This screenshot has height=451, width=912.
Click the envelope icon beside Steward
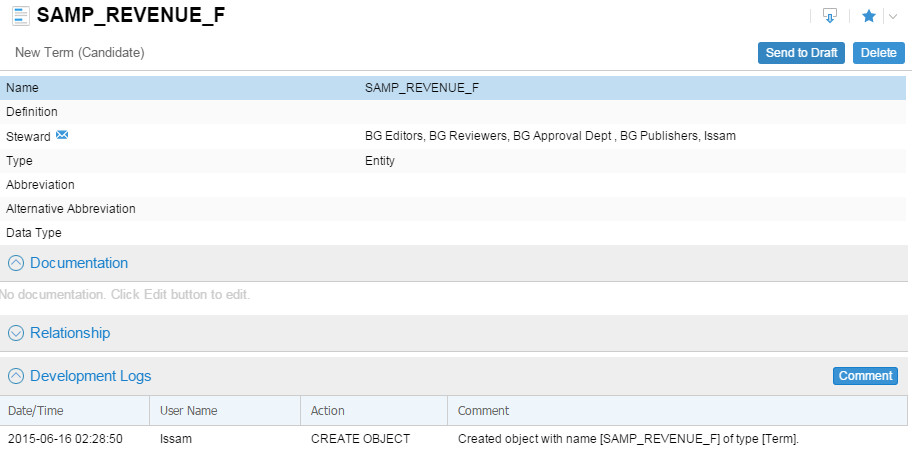tap(62, 135)
